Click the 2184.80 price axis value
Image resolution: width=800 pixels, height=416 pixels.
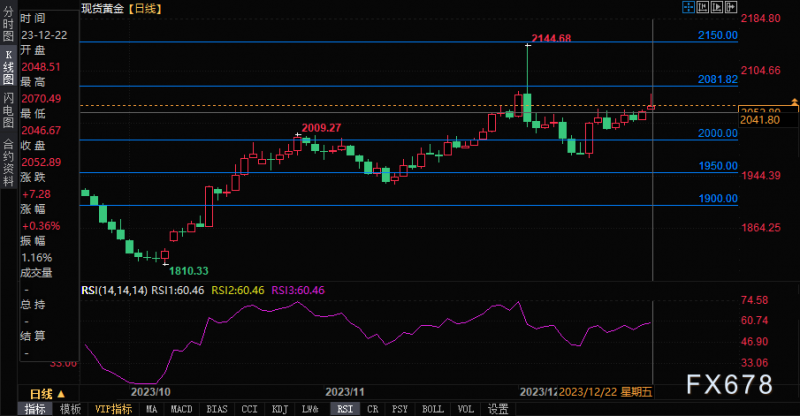(761, 18)
